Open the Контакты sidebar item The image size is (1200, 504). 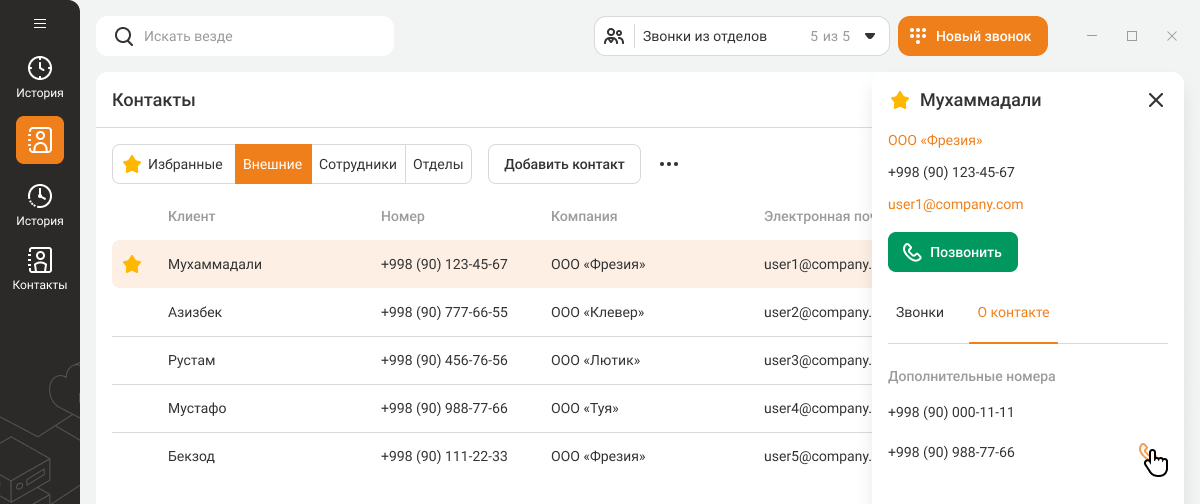tap(40, 269)
